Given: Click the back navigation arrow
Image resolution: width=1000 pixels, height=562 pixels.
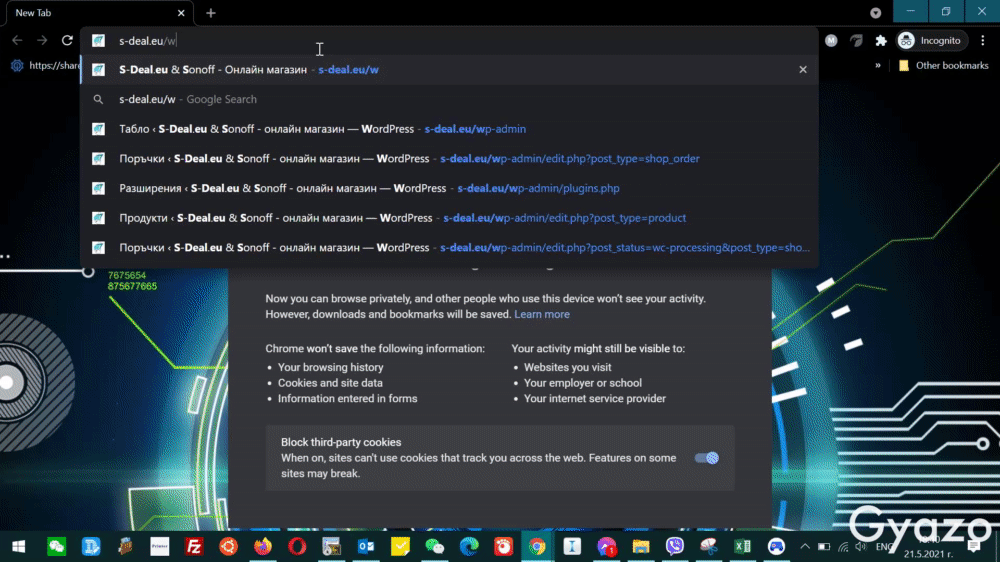Looking at the screenshot, I should click(17, 40).
